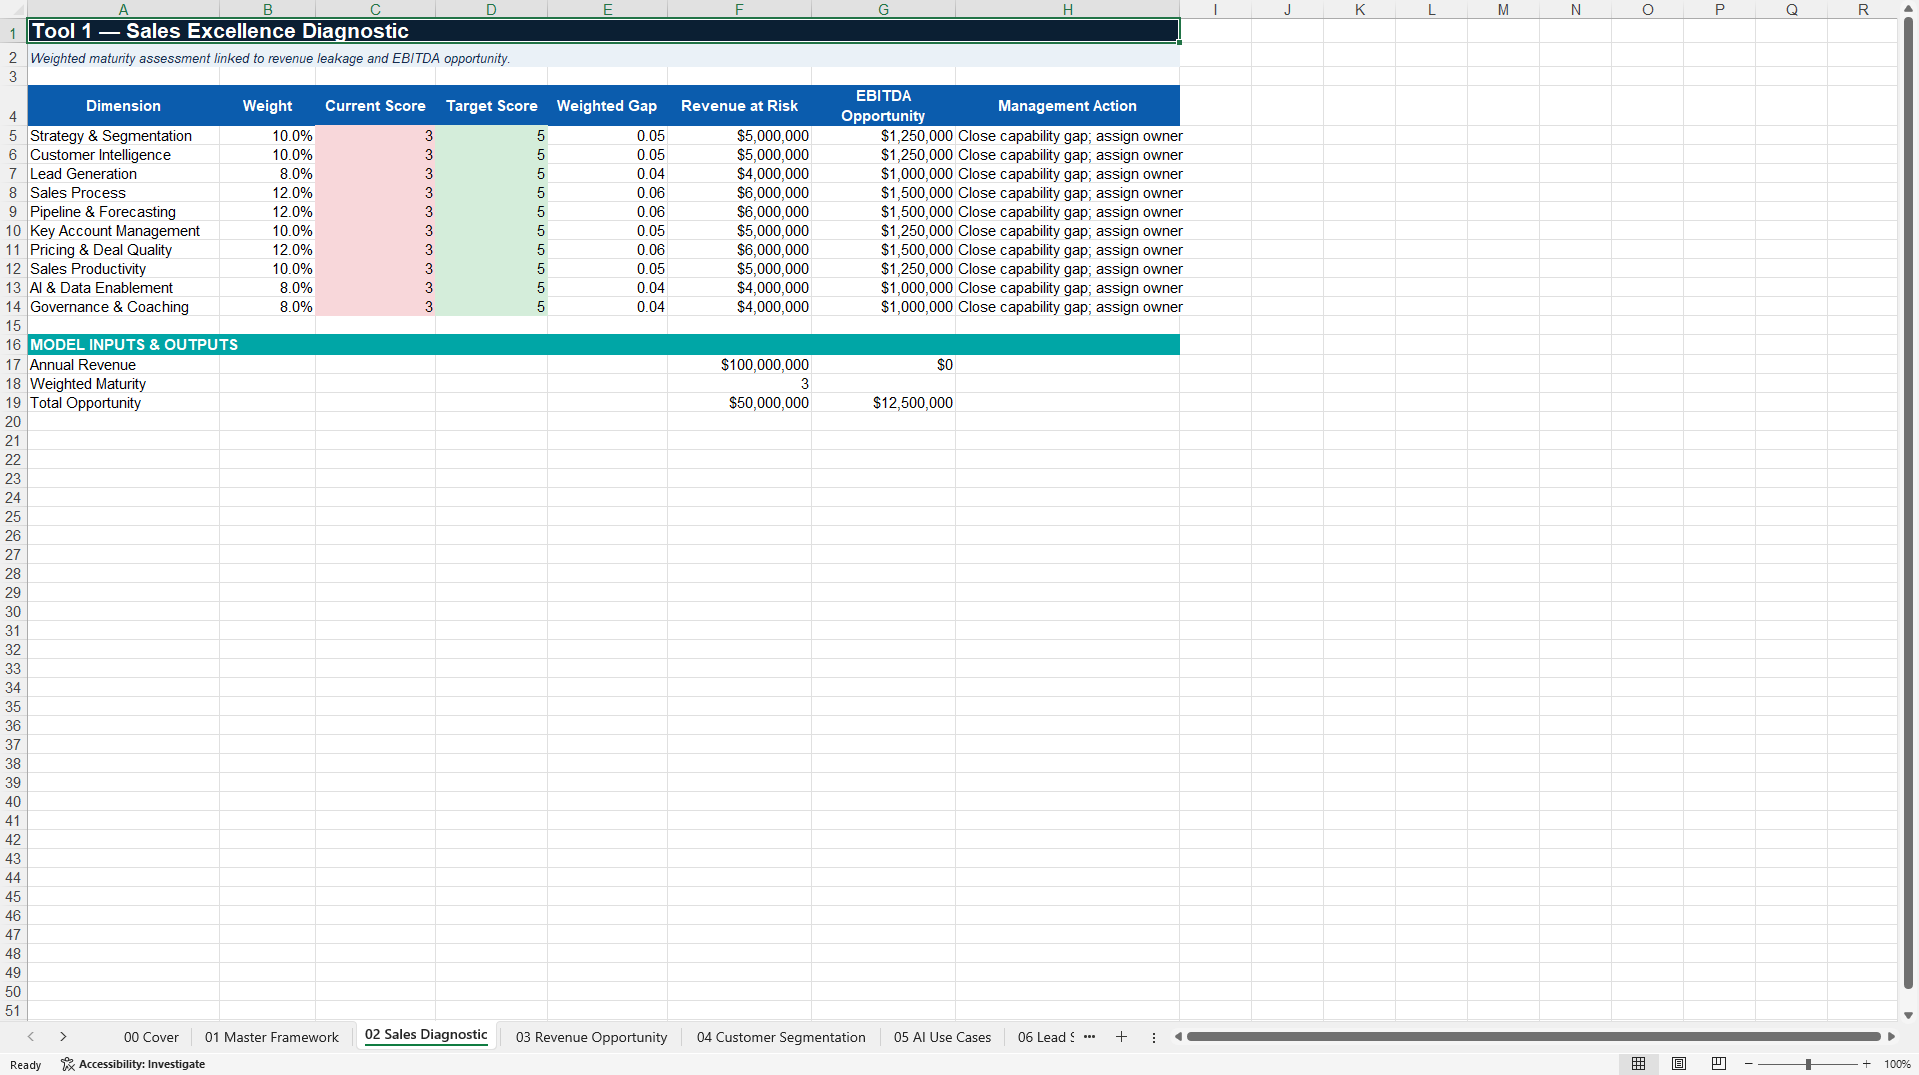Screen dimensions: 1919x1075
Task: Go to next sheet tab arrow
Action: [x=63, y=1037]
